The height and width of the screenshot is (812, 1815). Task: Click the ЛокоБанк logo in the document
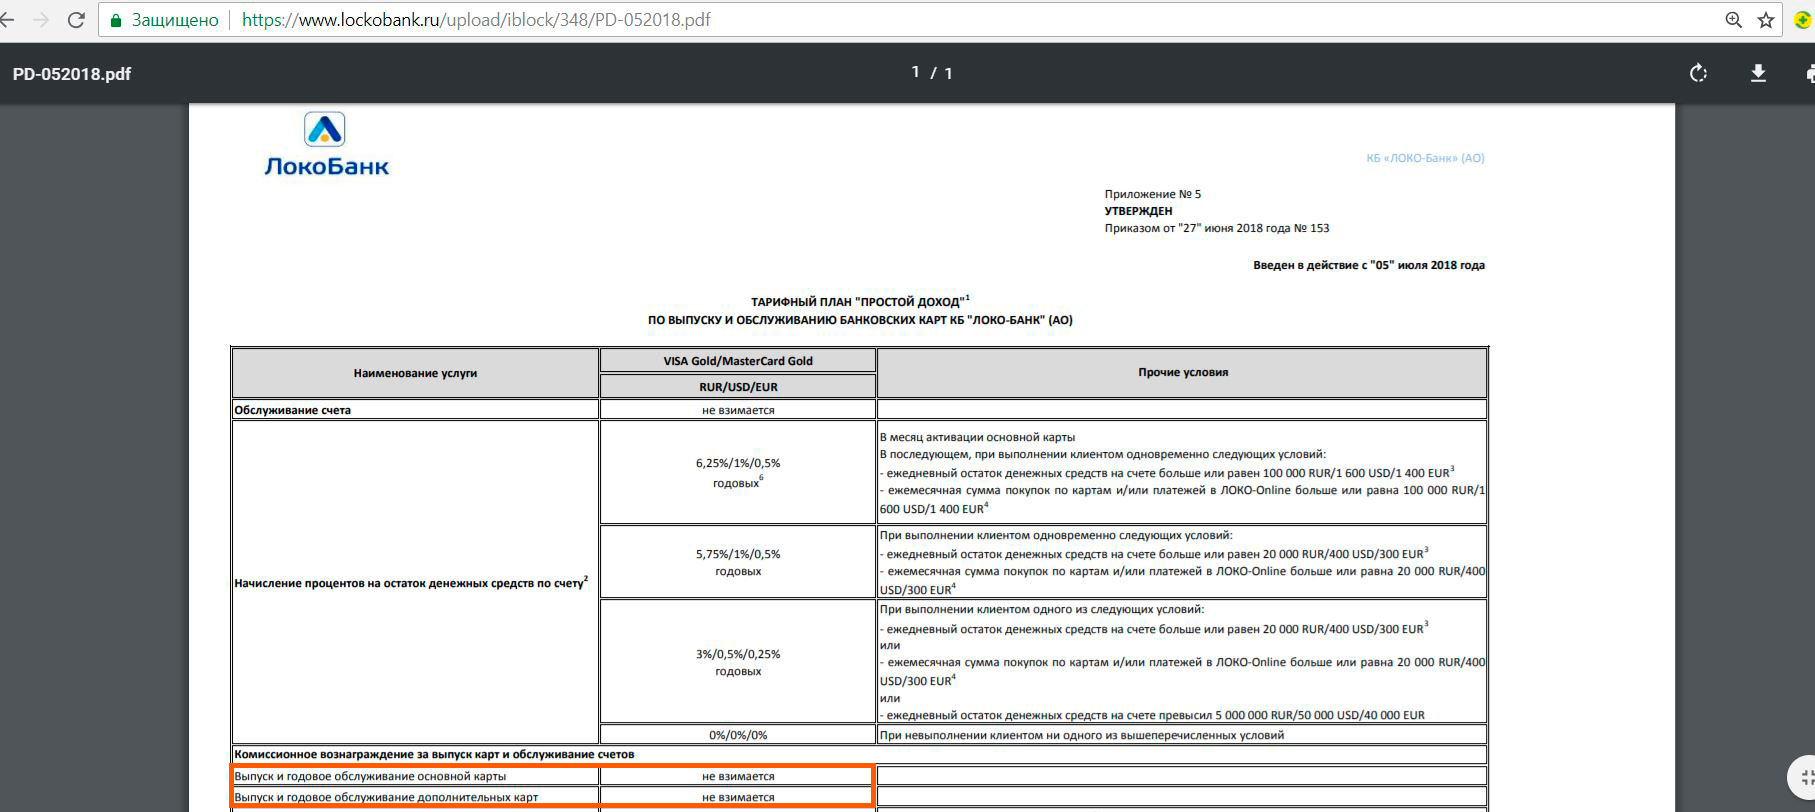coord(326,145)
